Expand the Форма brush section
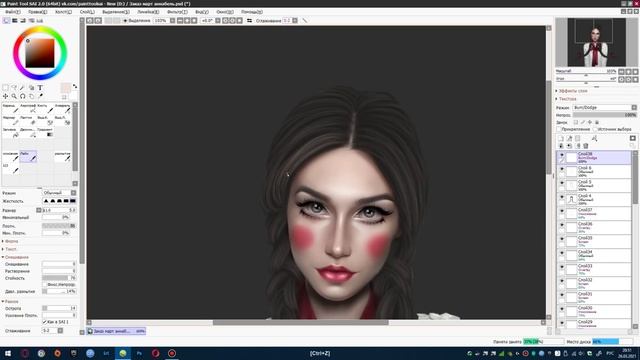The width and height of the screenshot is (640, 360). coord(10,241)
